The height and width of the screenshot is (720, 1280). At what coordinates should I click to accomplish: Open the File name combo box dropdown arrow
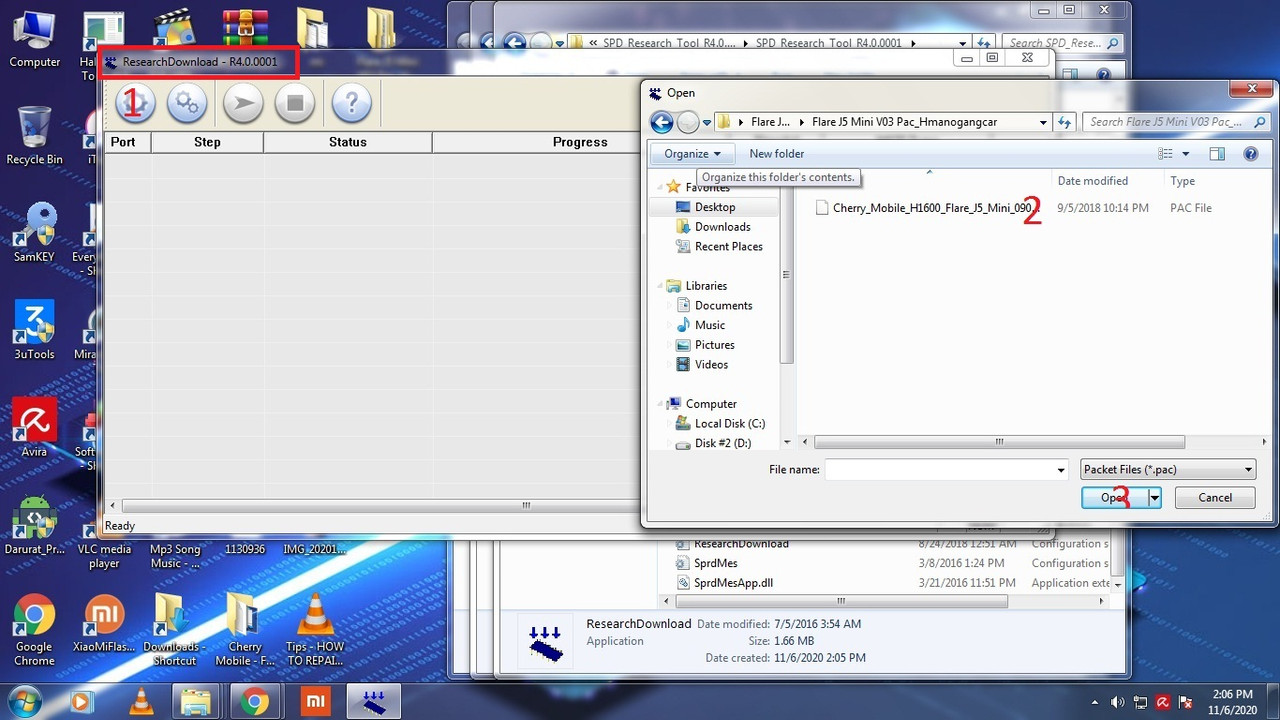[1061, 470]
